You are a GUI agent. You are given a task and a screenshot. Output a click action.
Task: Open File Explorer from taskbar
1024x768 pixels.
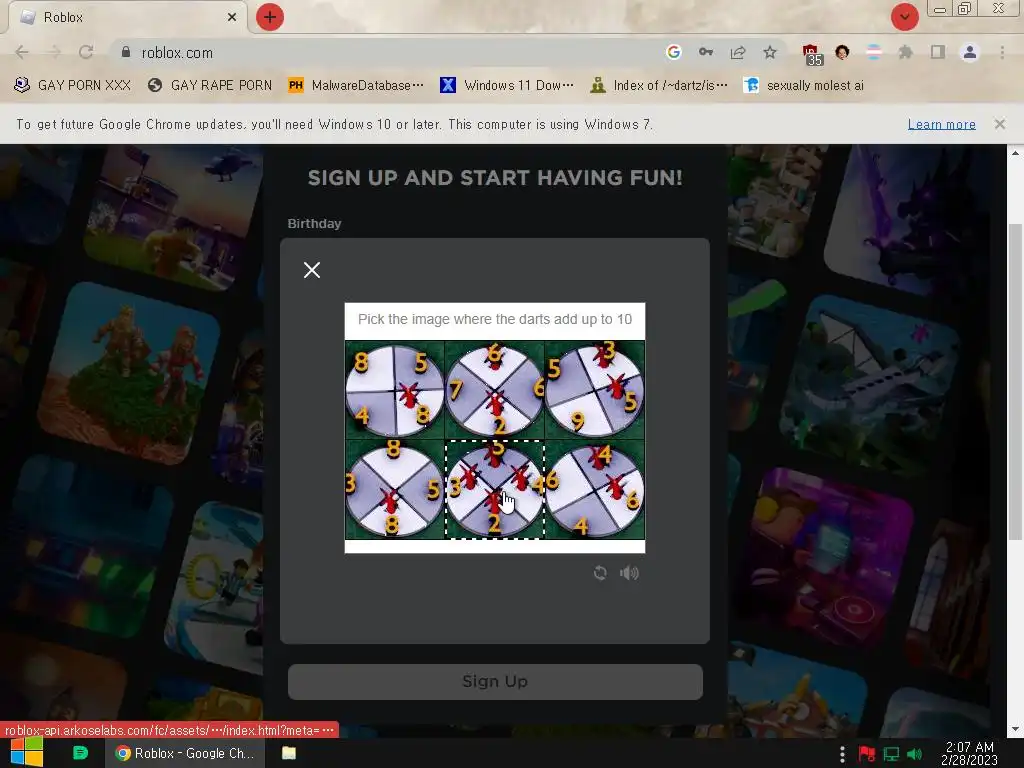[289, 753]
